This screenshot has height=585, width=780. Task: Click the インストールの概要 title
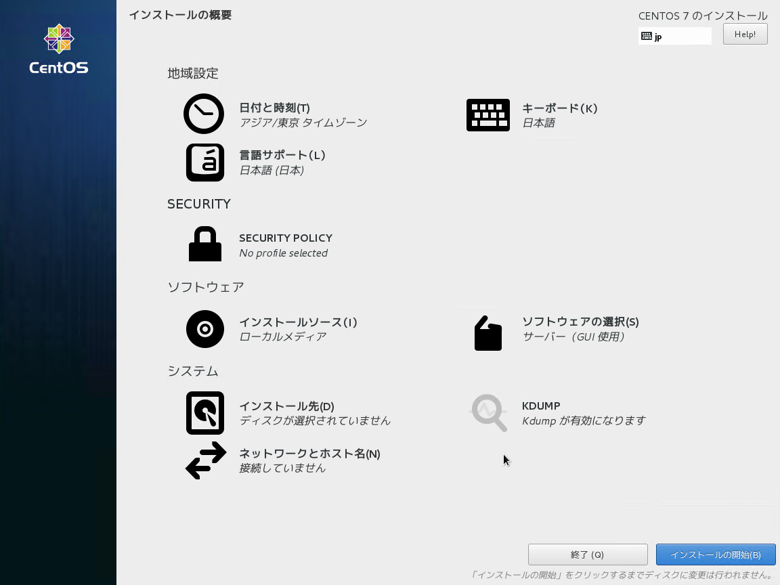point(181,15)
